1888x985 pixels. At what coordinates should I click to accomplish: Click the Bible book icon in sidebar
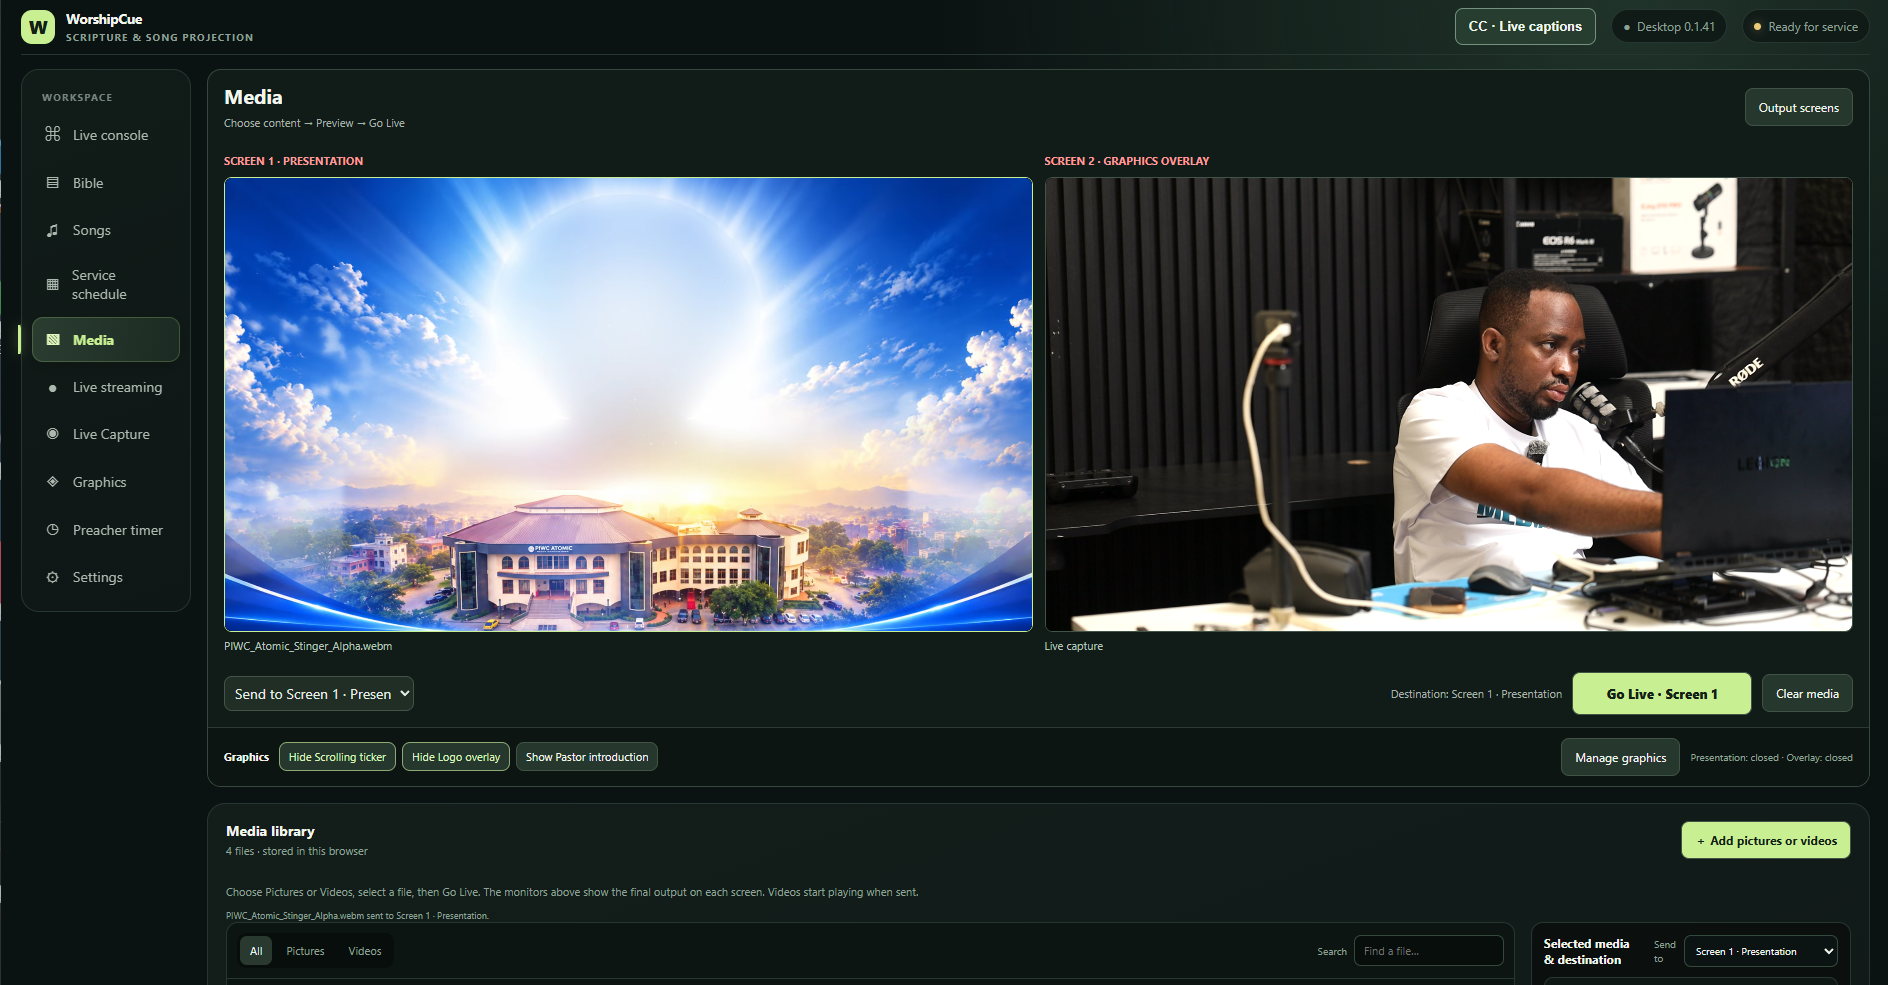(53, 183)
